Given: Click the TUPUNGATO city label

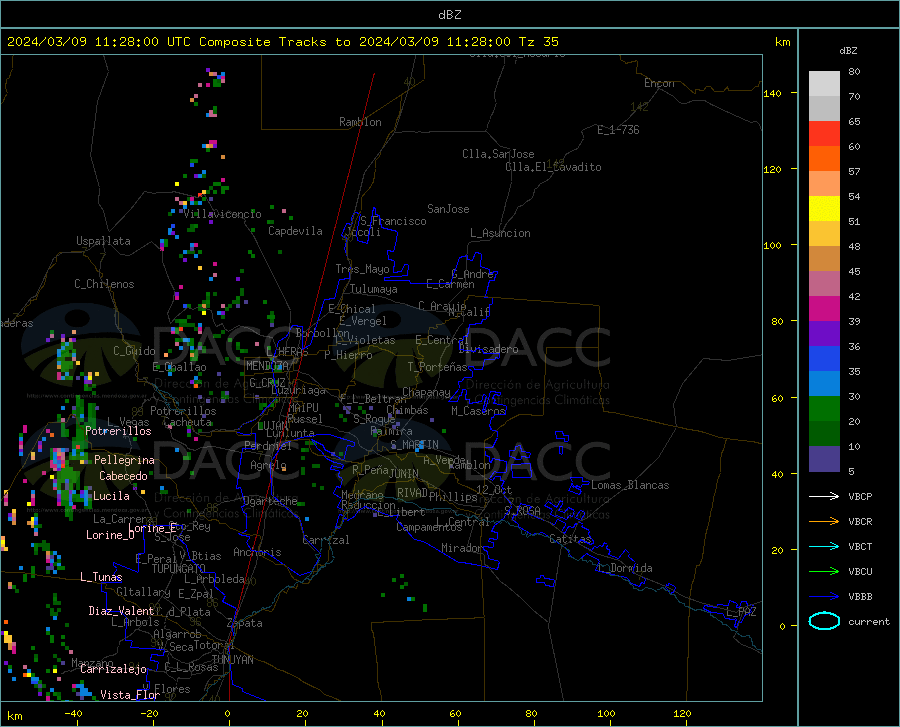Looking at the screenshot, I should [179, 569].
